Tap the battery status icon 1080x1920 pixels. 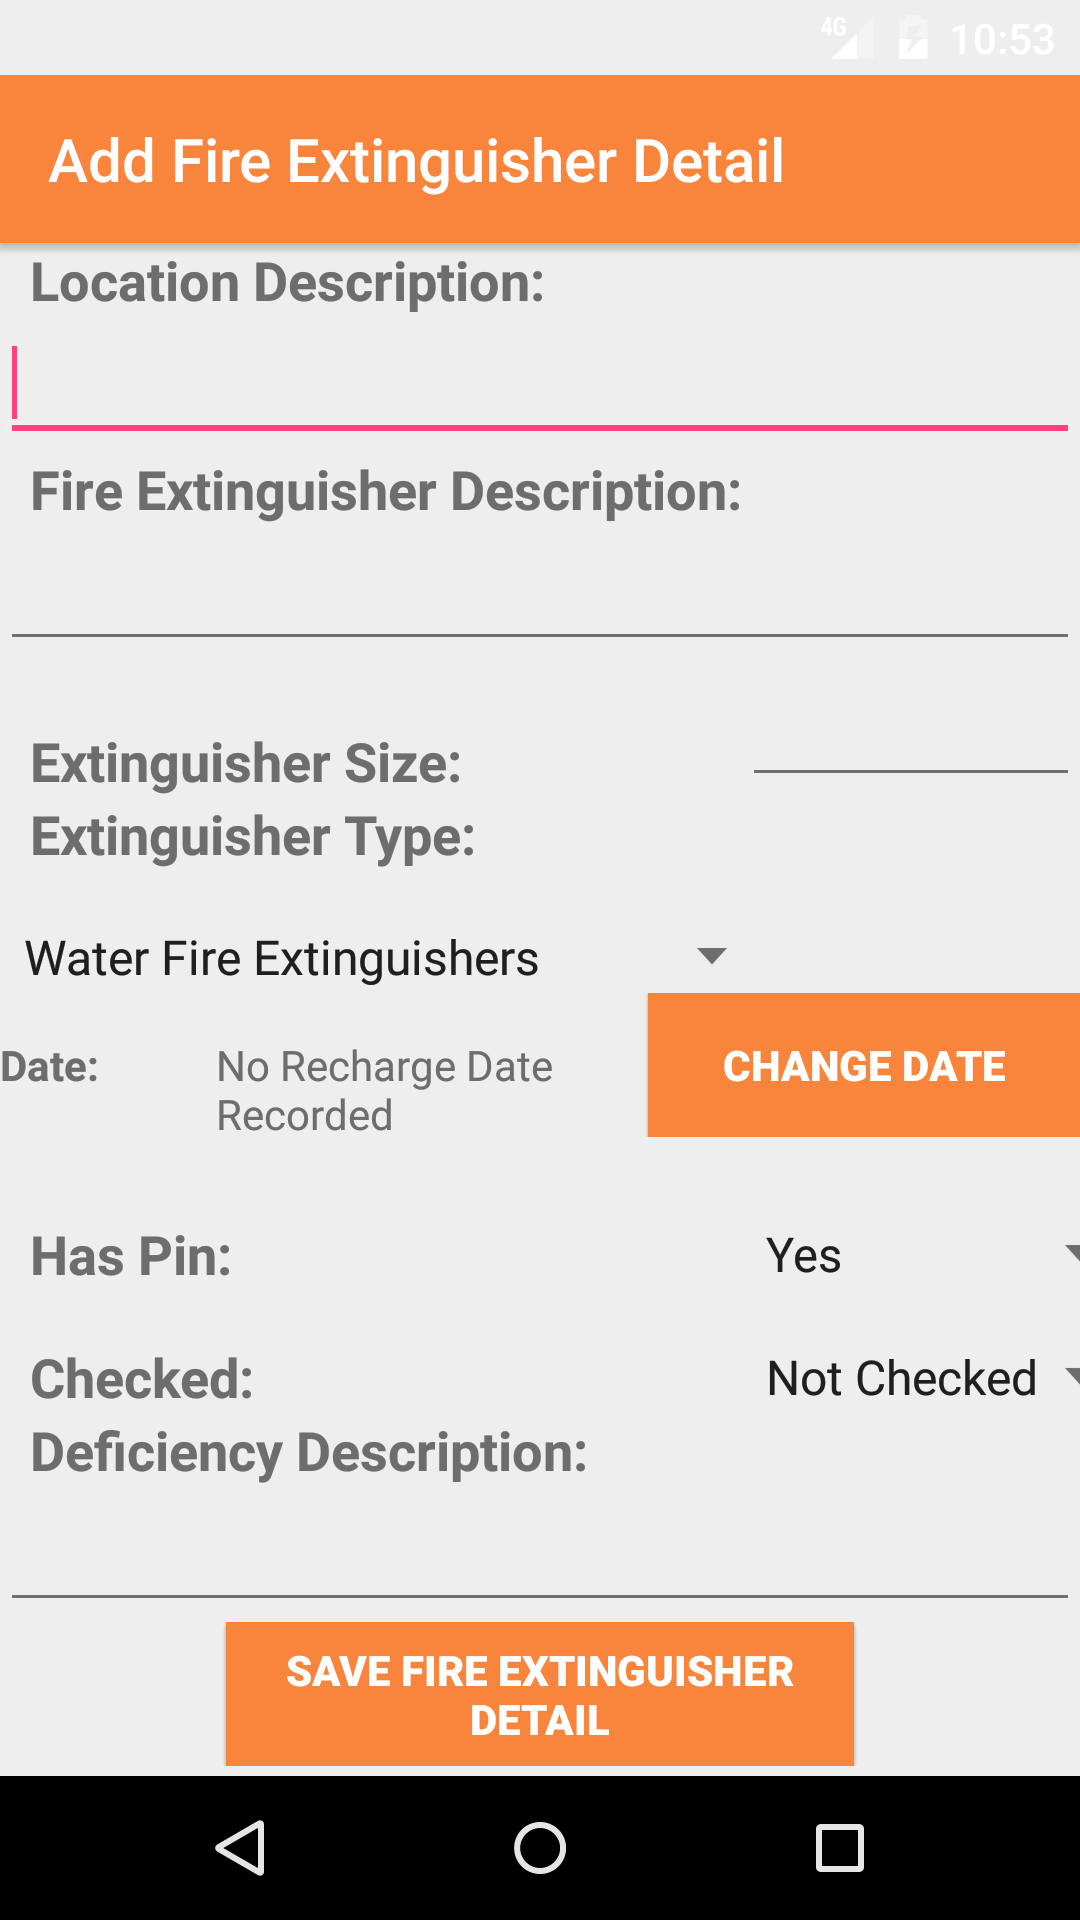tap(912, 39)
